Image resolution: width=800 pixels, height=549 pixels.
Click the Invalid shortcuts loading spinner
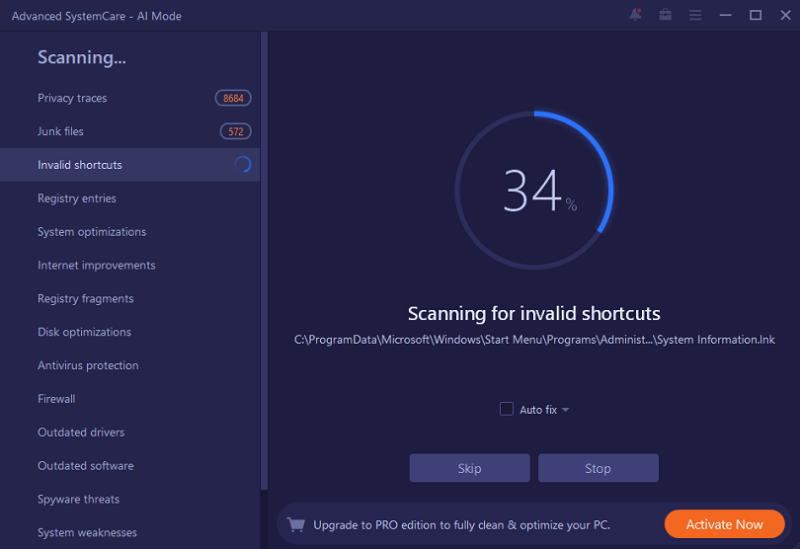point(242,165)
